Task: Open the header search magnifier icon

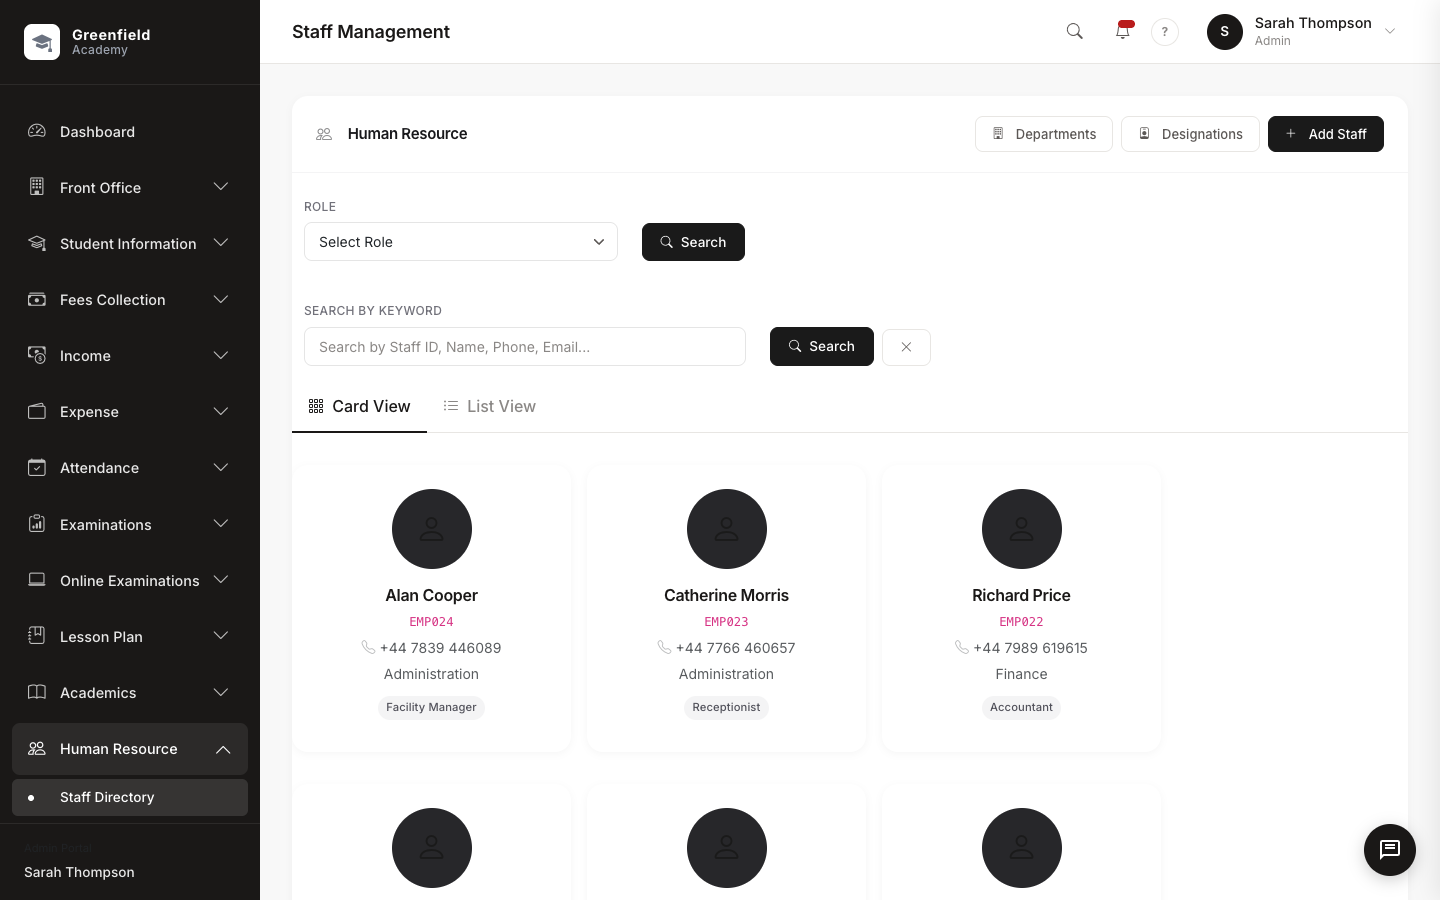Action: (1075, 32)
